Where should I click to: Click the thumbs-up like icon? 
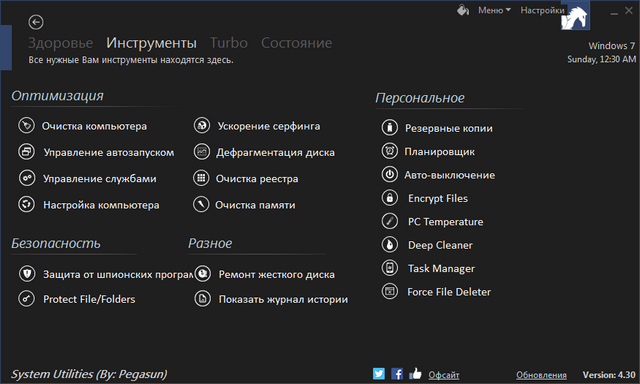click(415, 373)
